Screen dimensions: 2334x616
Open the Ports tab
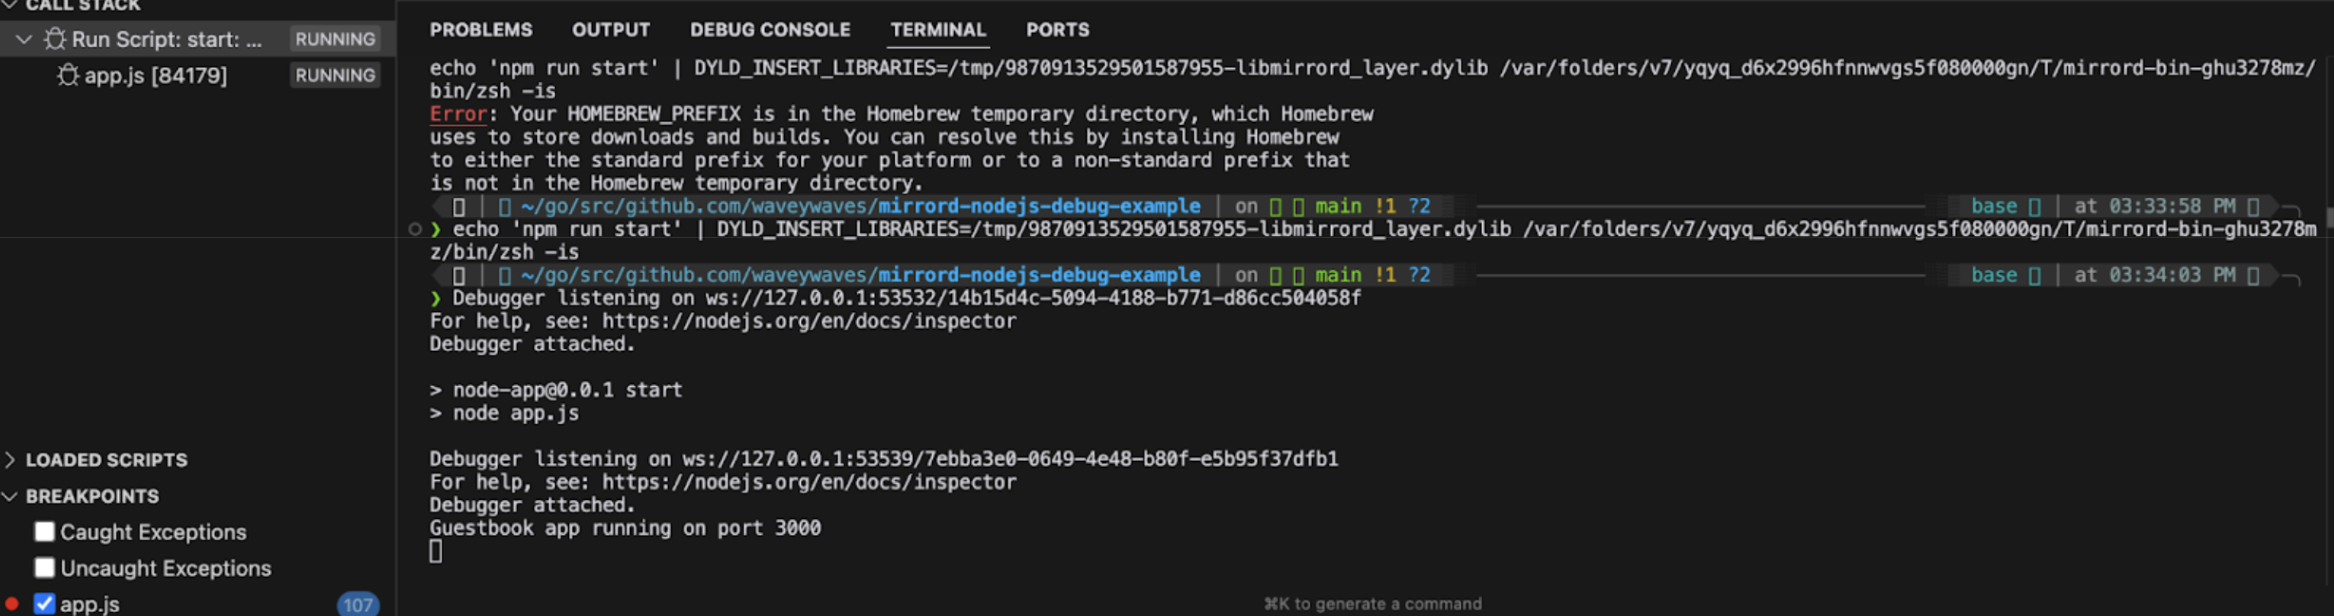click(x=1057, y=30)
